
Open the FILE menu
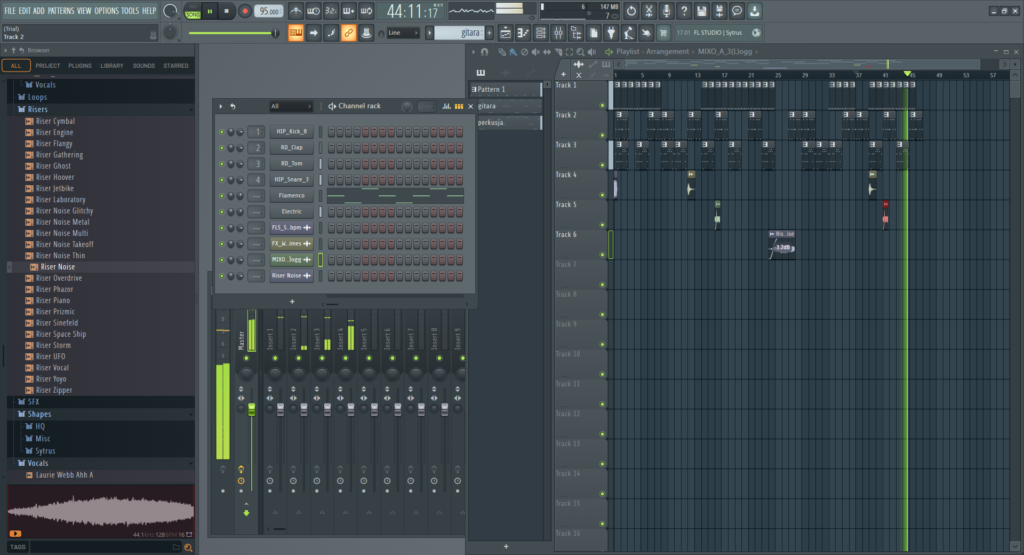click(x=10, y=10)
